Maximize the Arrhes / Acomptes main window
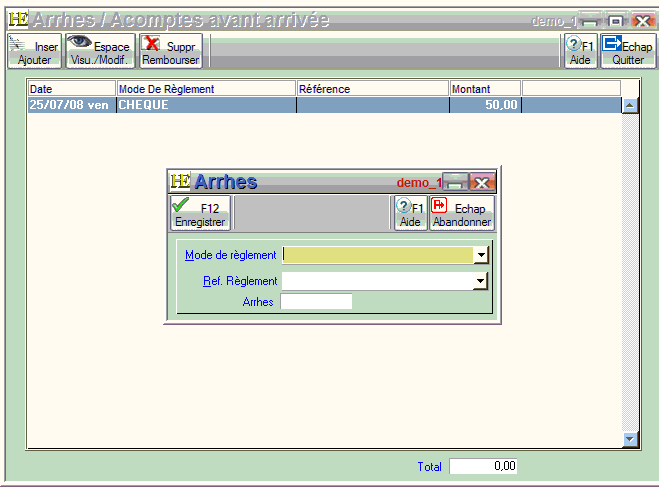Screen dimensions: 659x487 coord(616,21)
